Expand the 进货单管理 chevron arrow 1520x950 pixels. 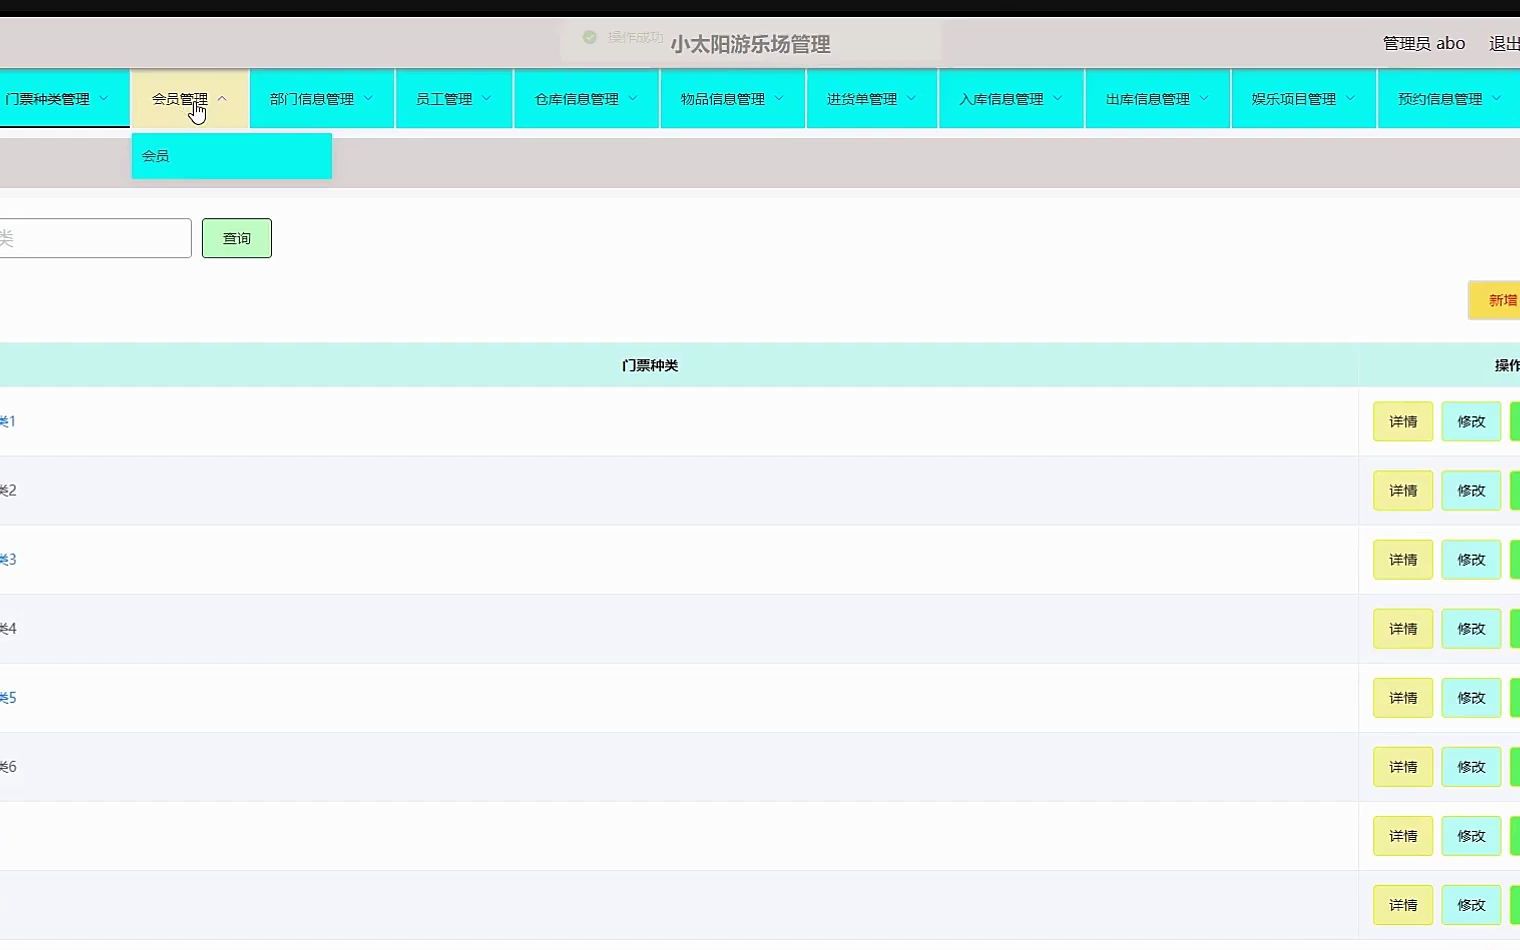tap(911, 98)
